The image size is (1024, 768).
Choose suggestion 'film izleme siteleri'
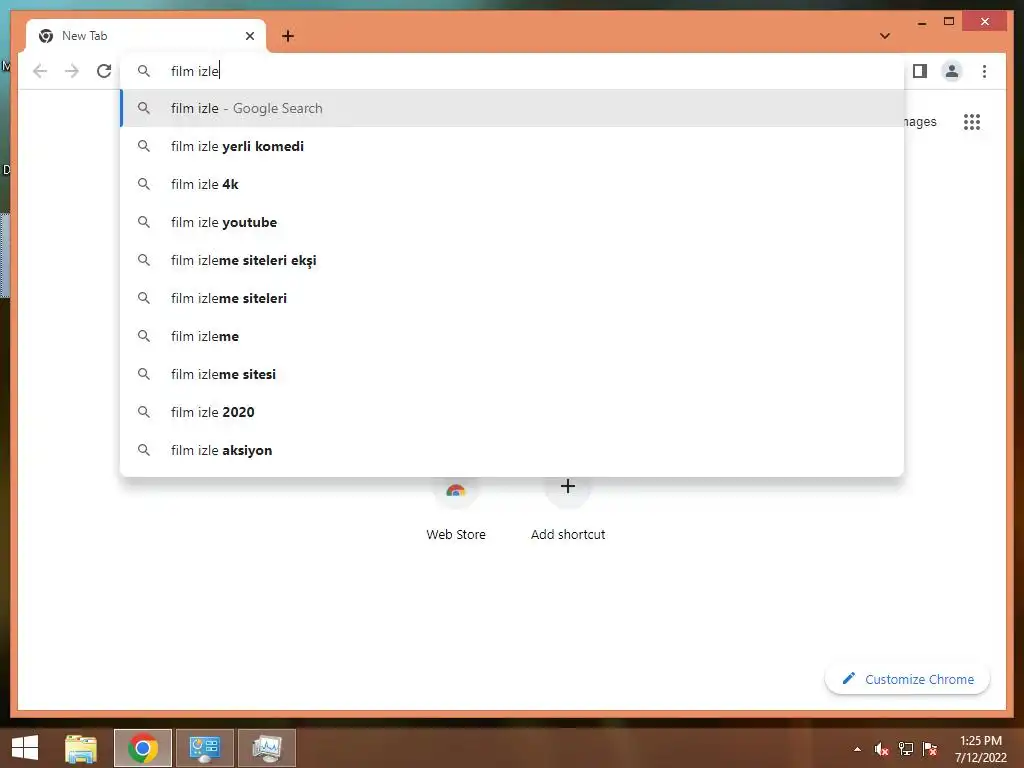point(513,298)
